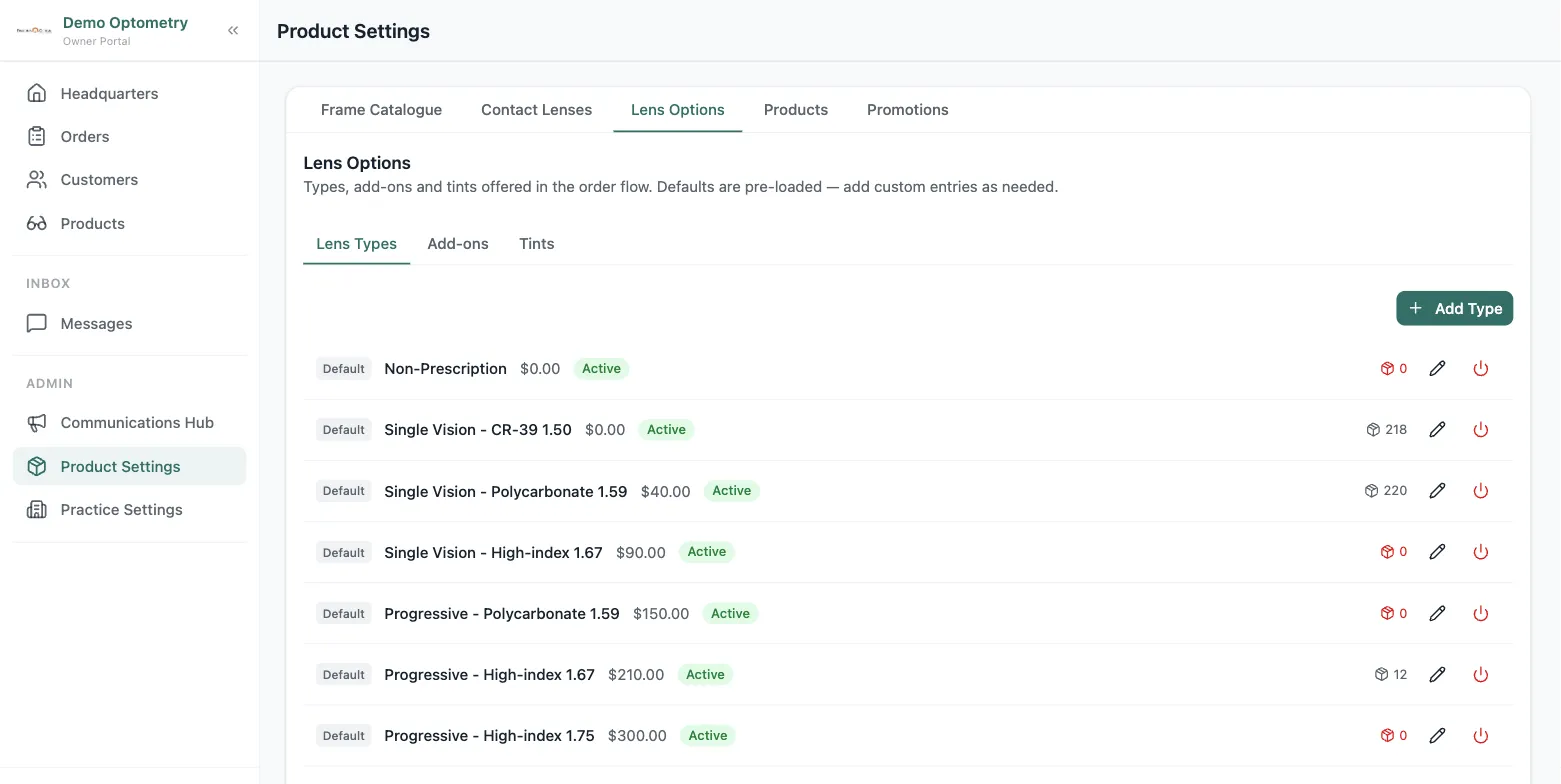Viewport: 1561px width, 784px height.
Task: Switch to Tints sub-tab
Action: (537, 244)
